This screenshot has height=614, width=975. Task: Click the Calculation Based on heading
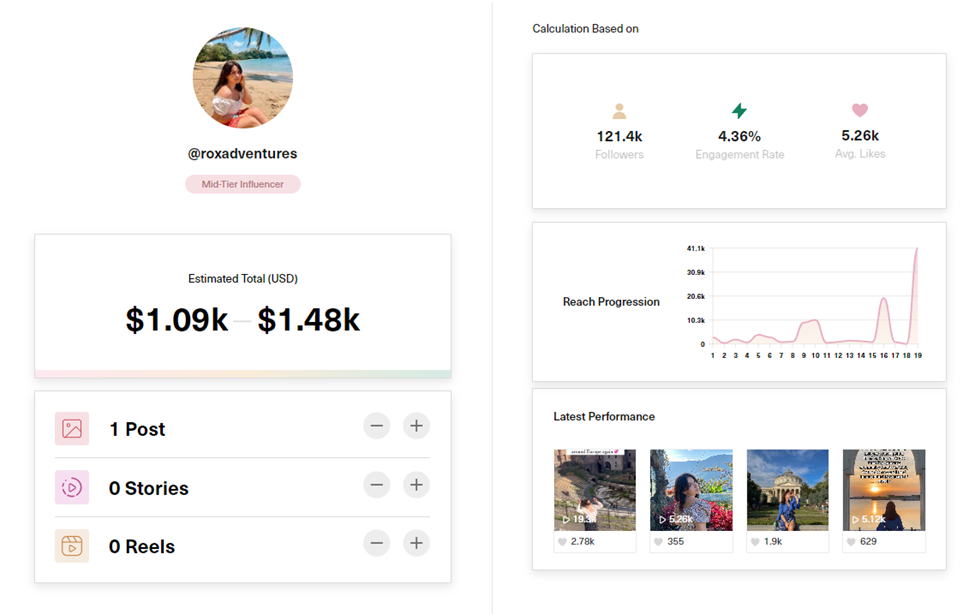[x=585, y=29]
